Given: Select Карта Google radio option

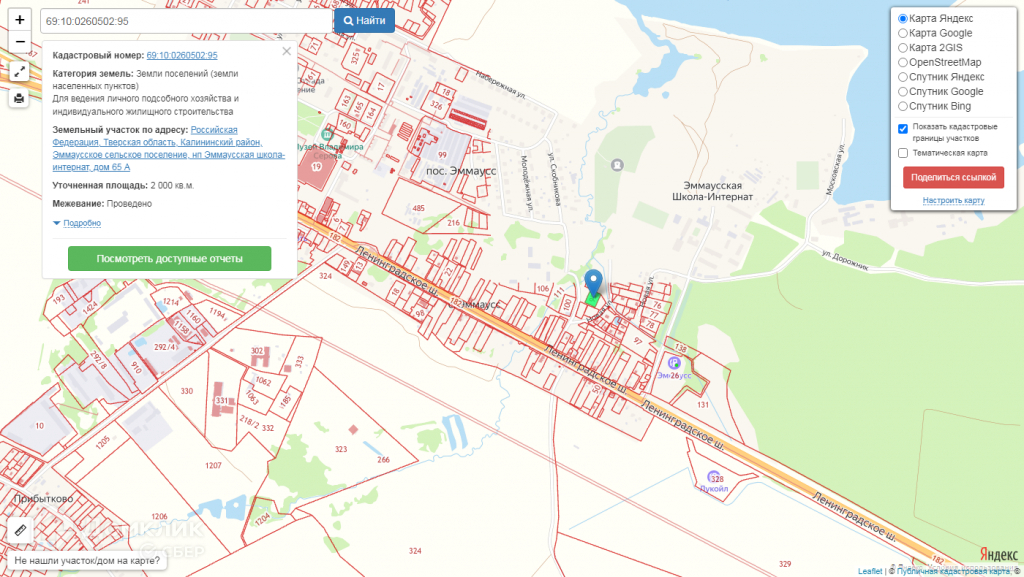Looking at the screenshot, I should click(x=903, y=33).
